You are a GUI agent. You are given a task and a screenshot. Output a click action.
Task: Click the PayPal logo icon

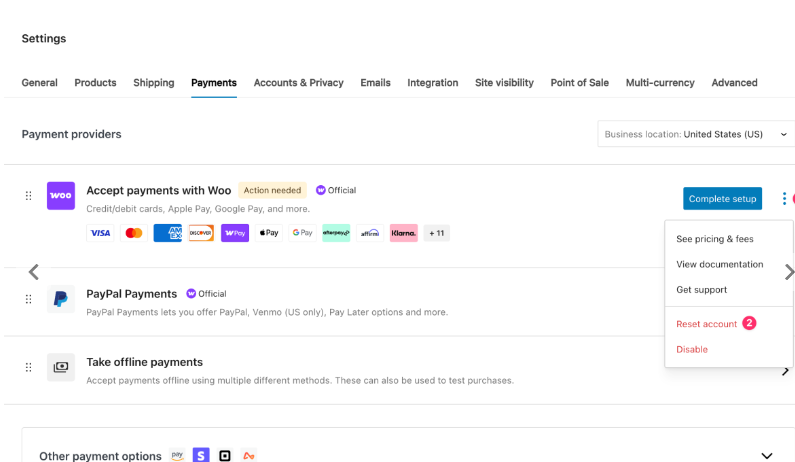(61, 299)
